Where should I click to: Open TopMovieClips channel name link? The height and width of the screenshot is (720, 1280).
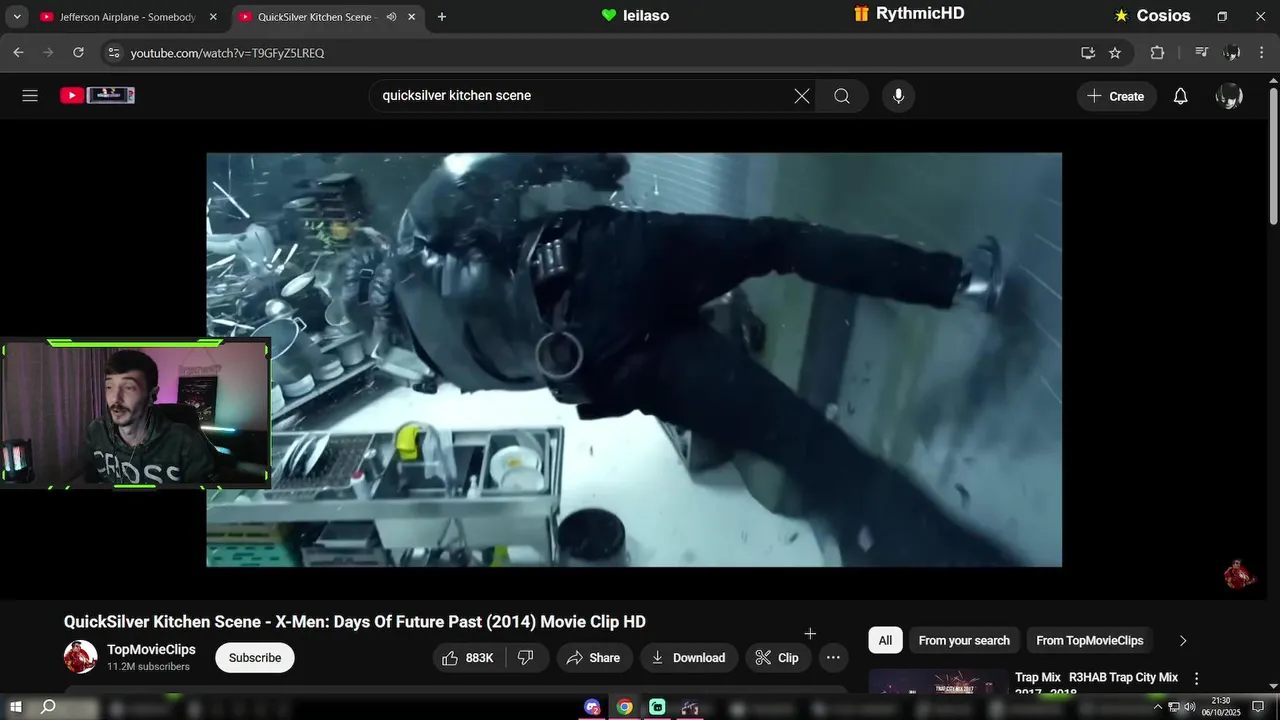(151, 649)
